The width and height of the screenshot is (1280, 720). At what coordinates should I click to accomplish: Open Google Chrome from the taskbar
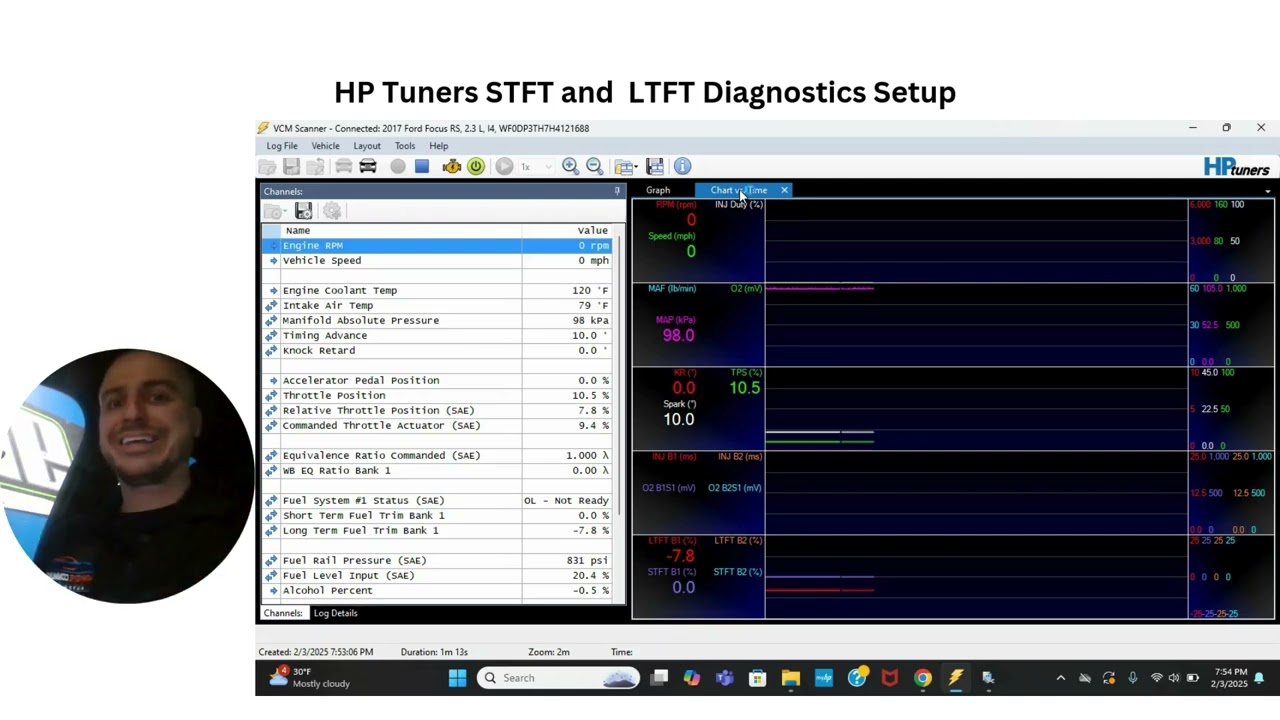coord(923,678)
